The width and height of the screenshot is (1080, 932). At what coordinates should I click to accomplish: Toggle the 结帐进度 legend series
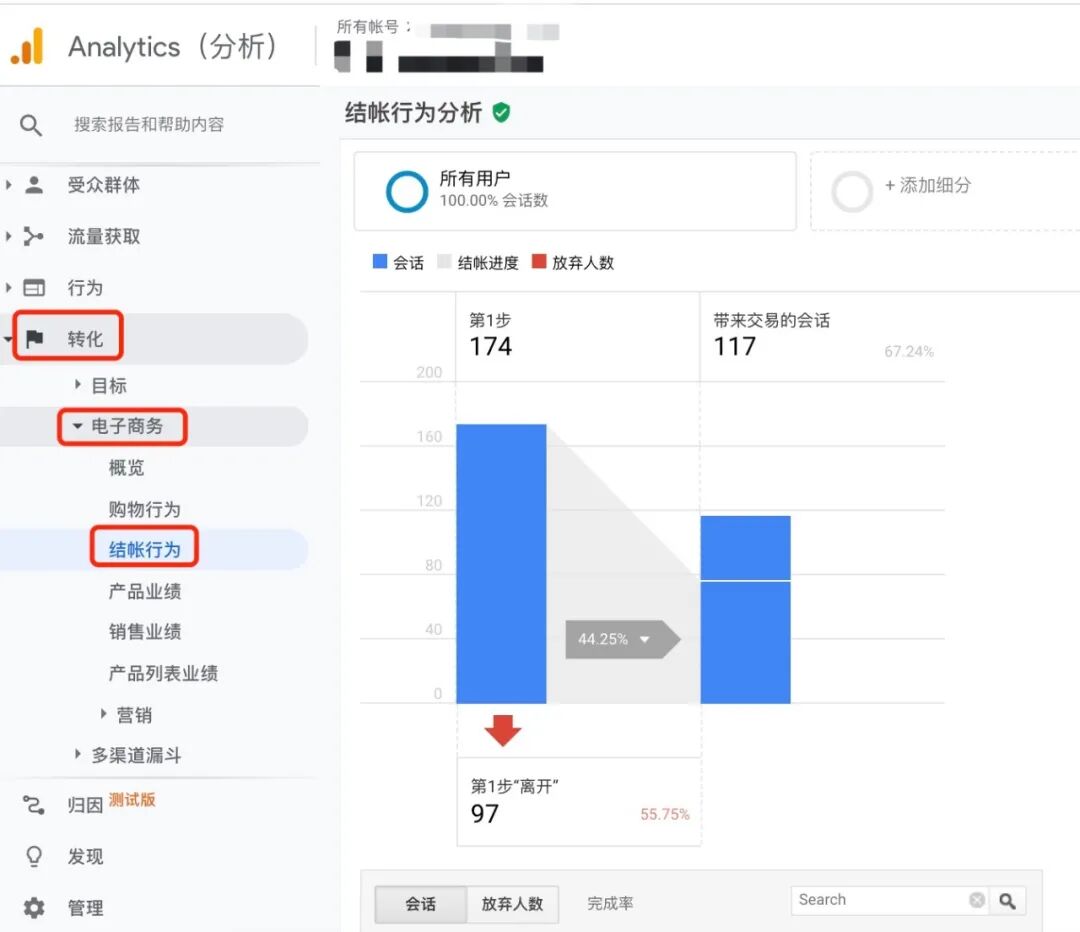click(x=479, y=262)
